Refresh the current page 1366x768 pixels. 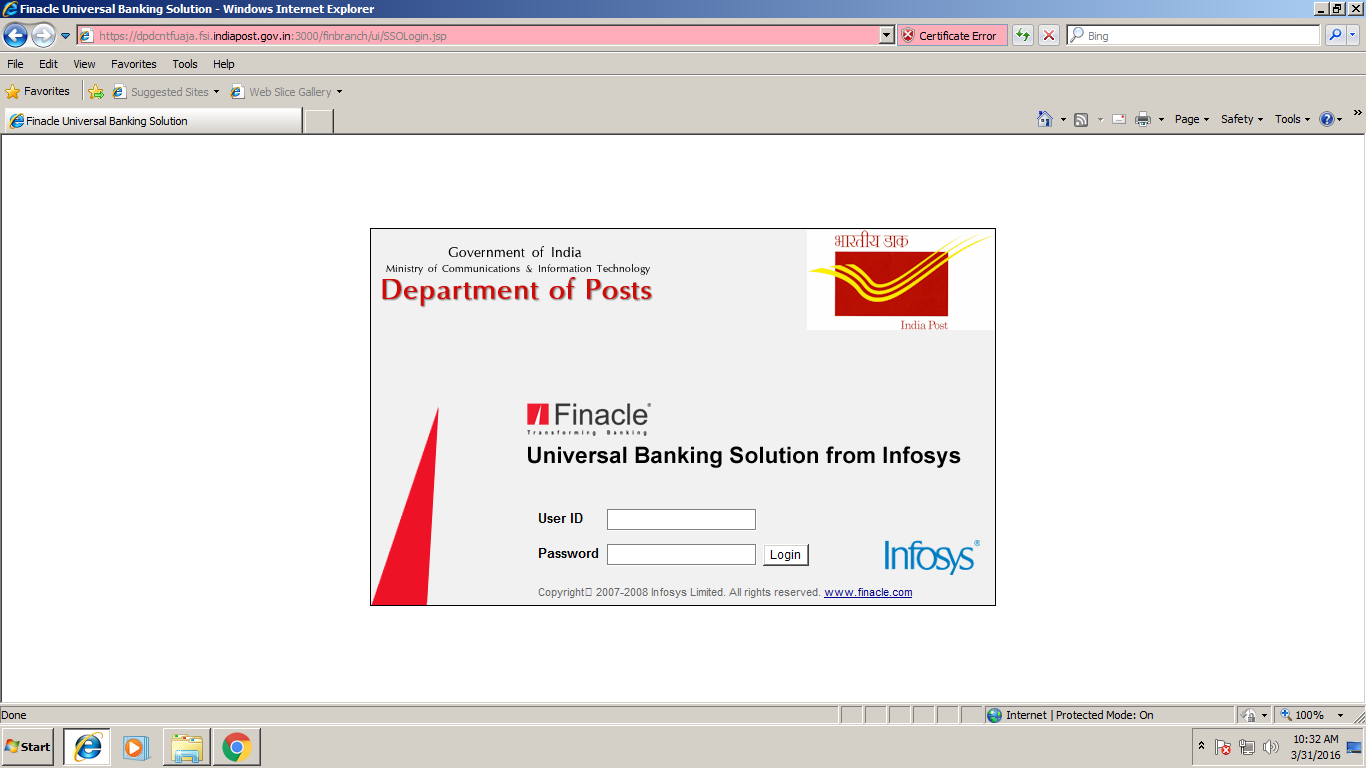point(1022,35)
